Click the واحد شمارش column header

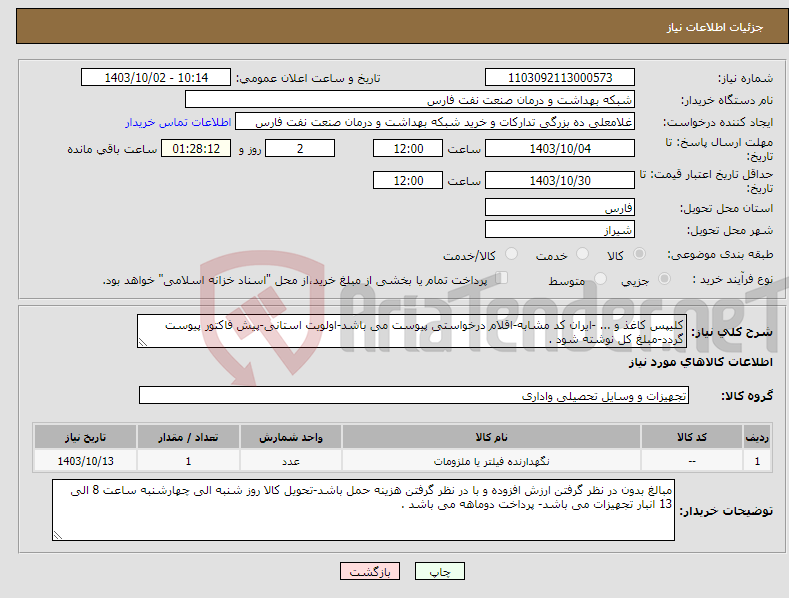click(291, 437)
